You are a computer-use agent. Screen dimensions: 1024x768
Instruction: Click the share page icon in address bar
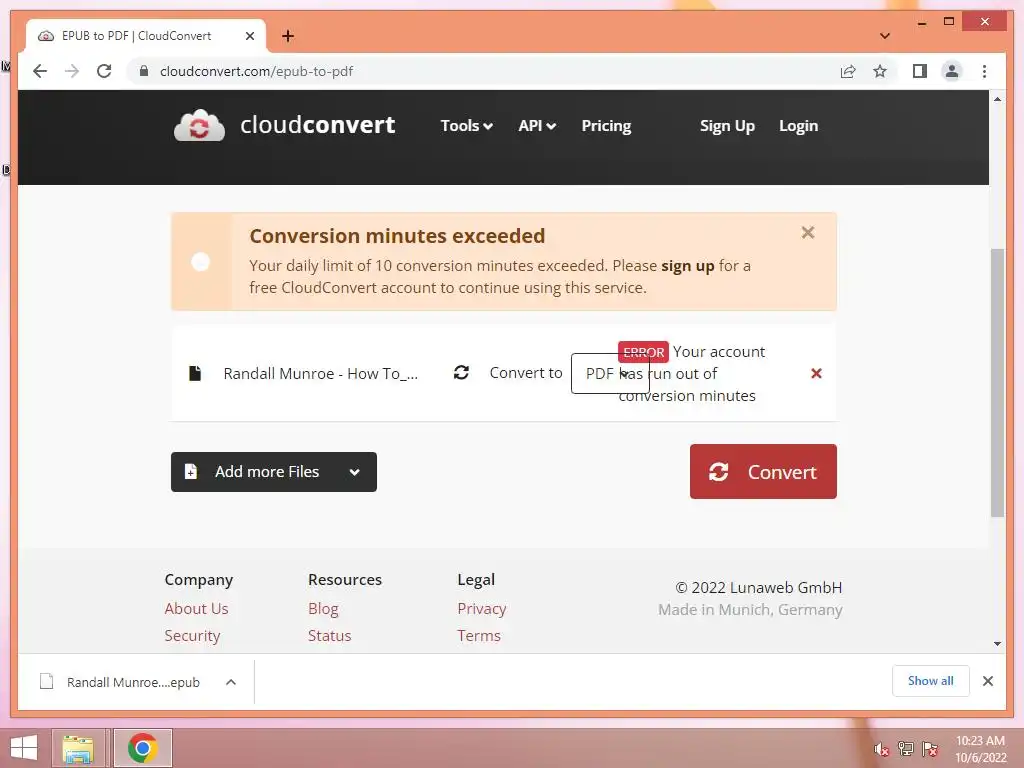(x=848, y=71)
